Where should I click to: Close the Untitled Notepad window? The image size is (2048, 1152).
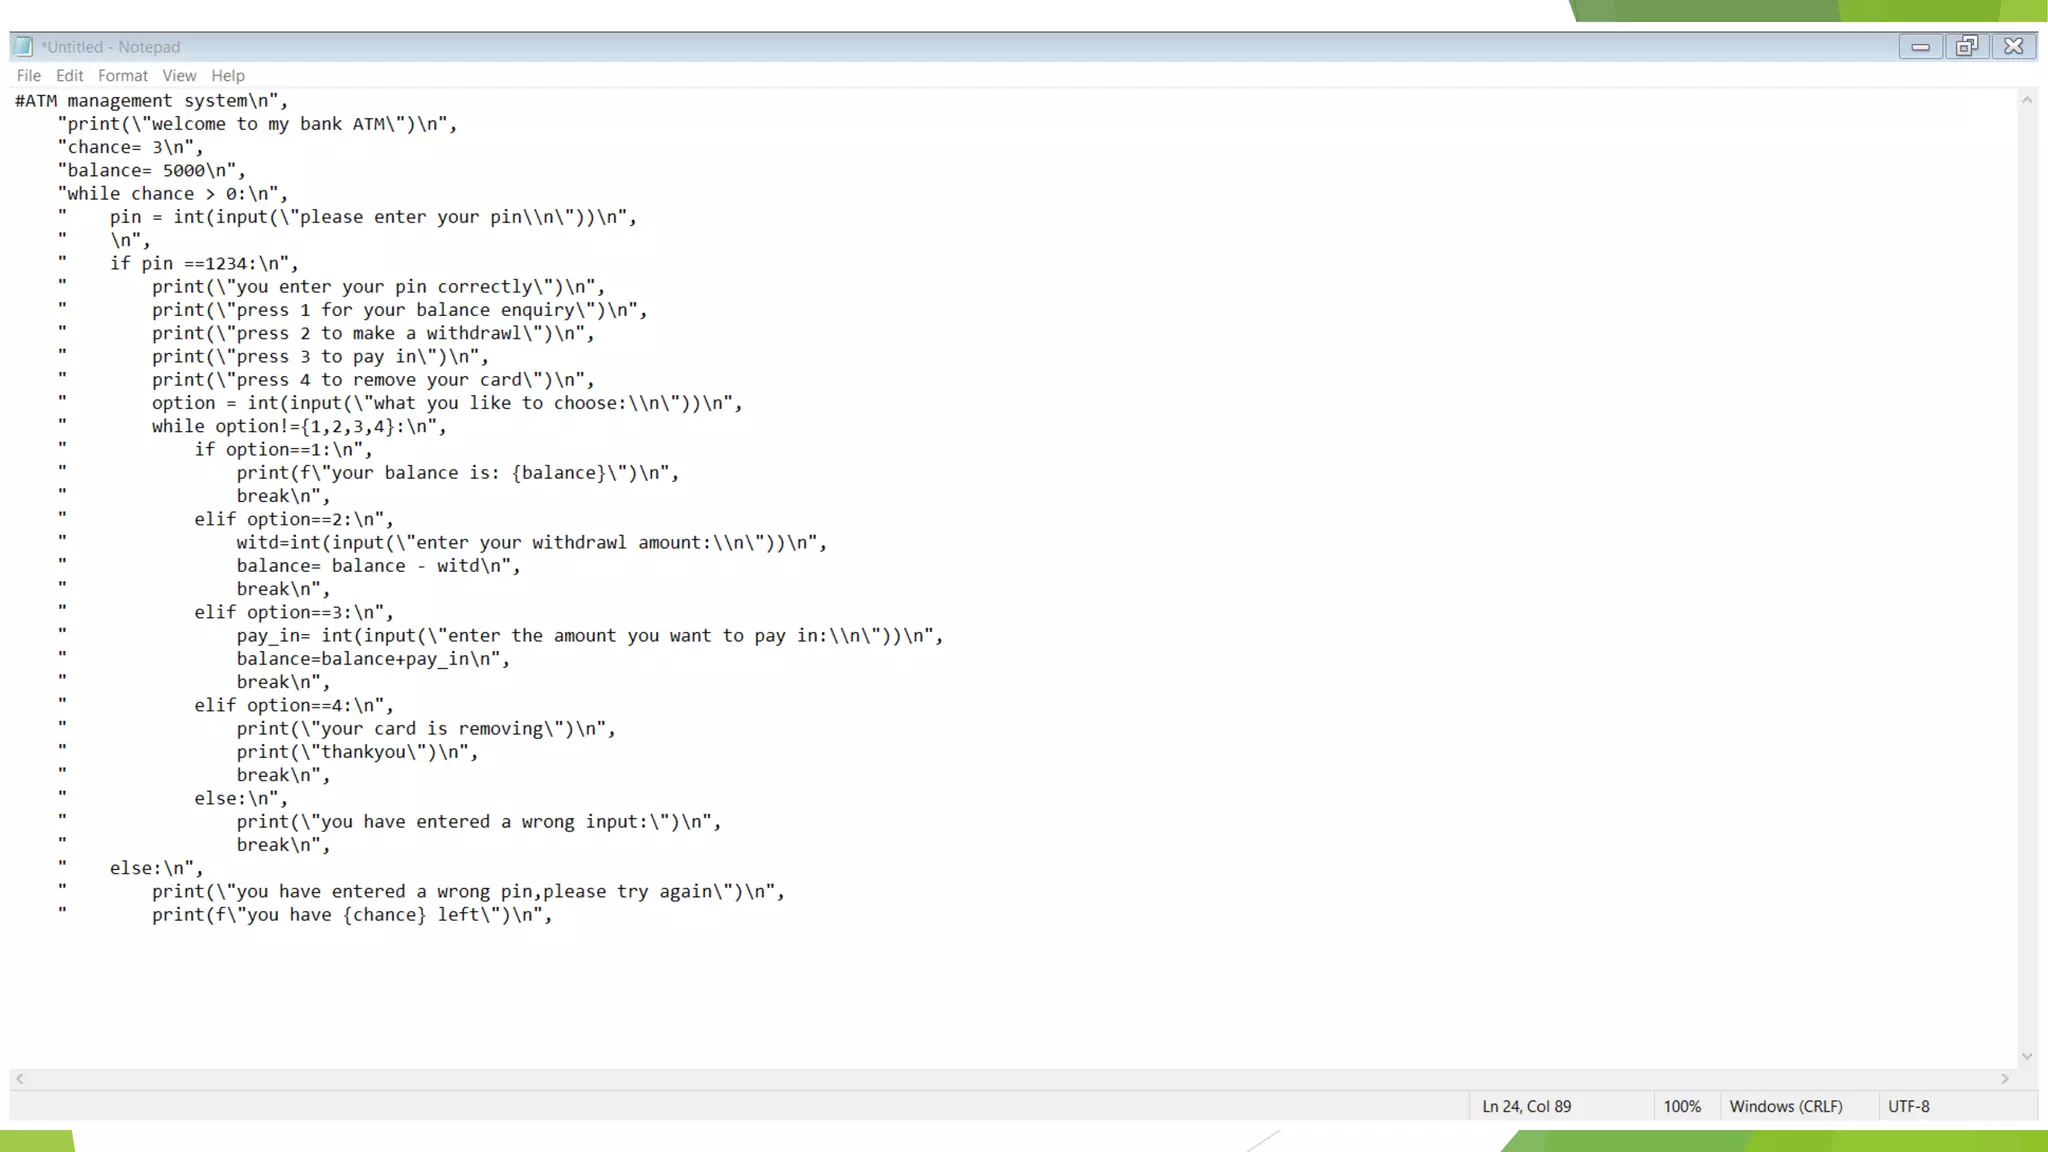point(2013,47)
